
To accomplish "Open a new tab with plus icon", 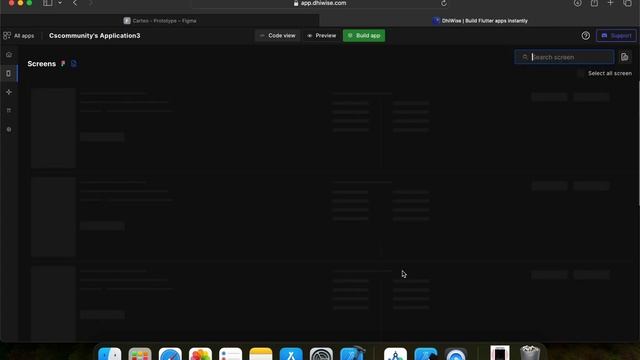I will click(610, 3).
